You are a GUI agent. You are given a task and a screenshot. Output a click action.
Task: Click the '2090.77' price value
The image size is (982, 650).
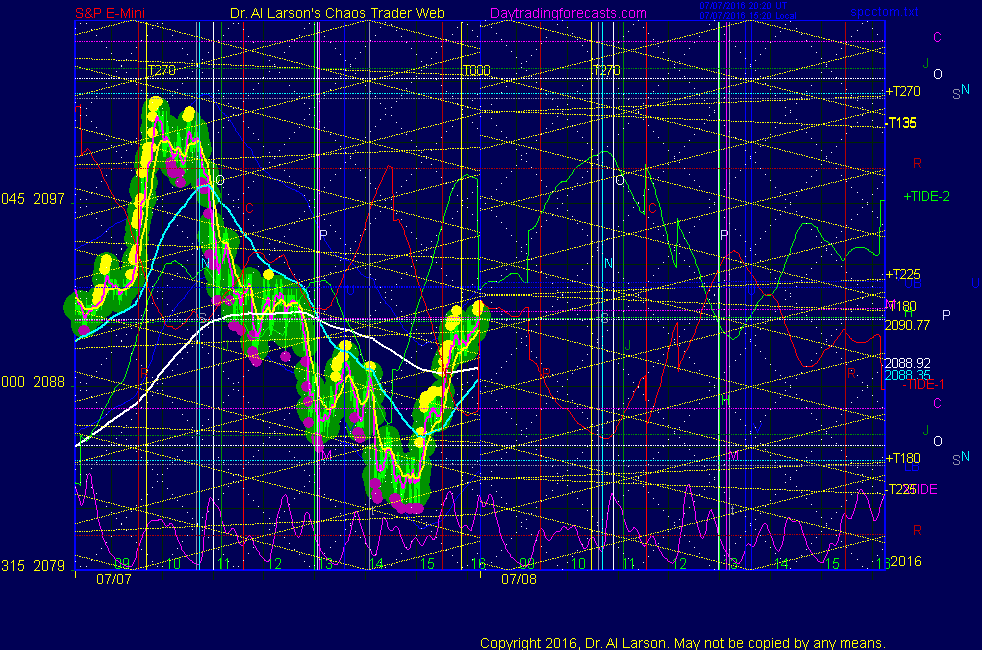pos(907,325)
